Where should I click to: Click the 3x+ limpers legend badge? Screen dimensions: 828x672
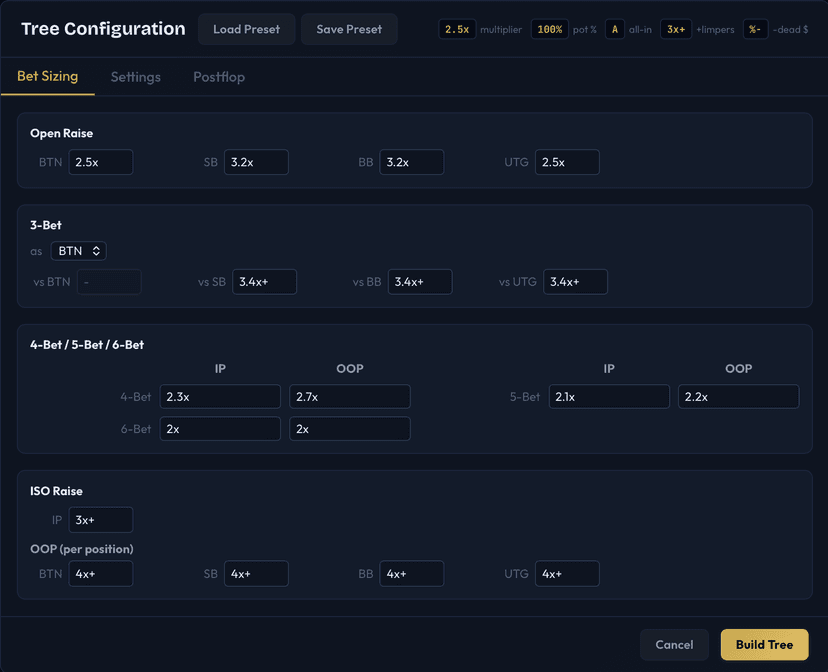click(x=676, y=30)
